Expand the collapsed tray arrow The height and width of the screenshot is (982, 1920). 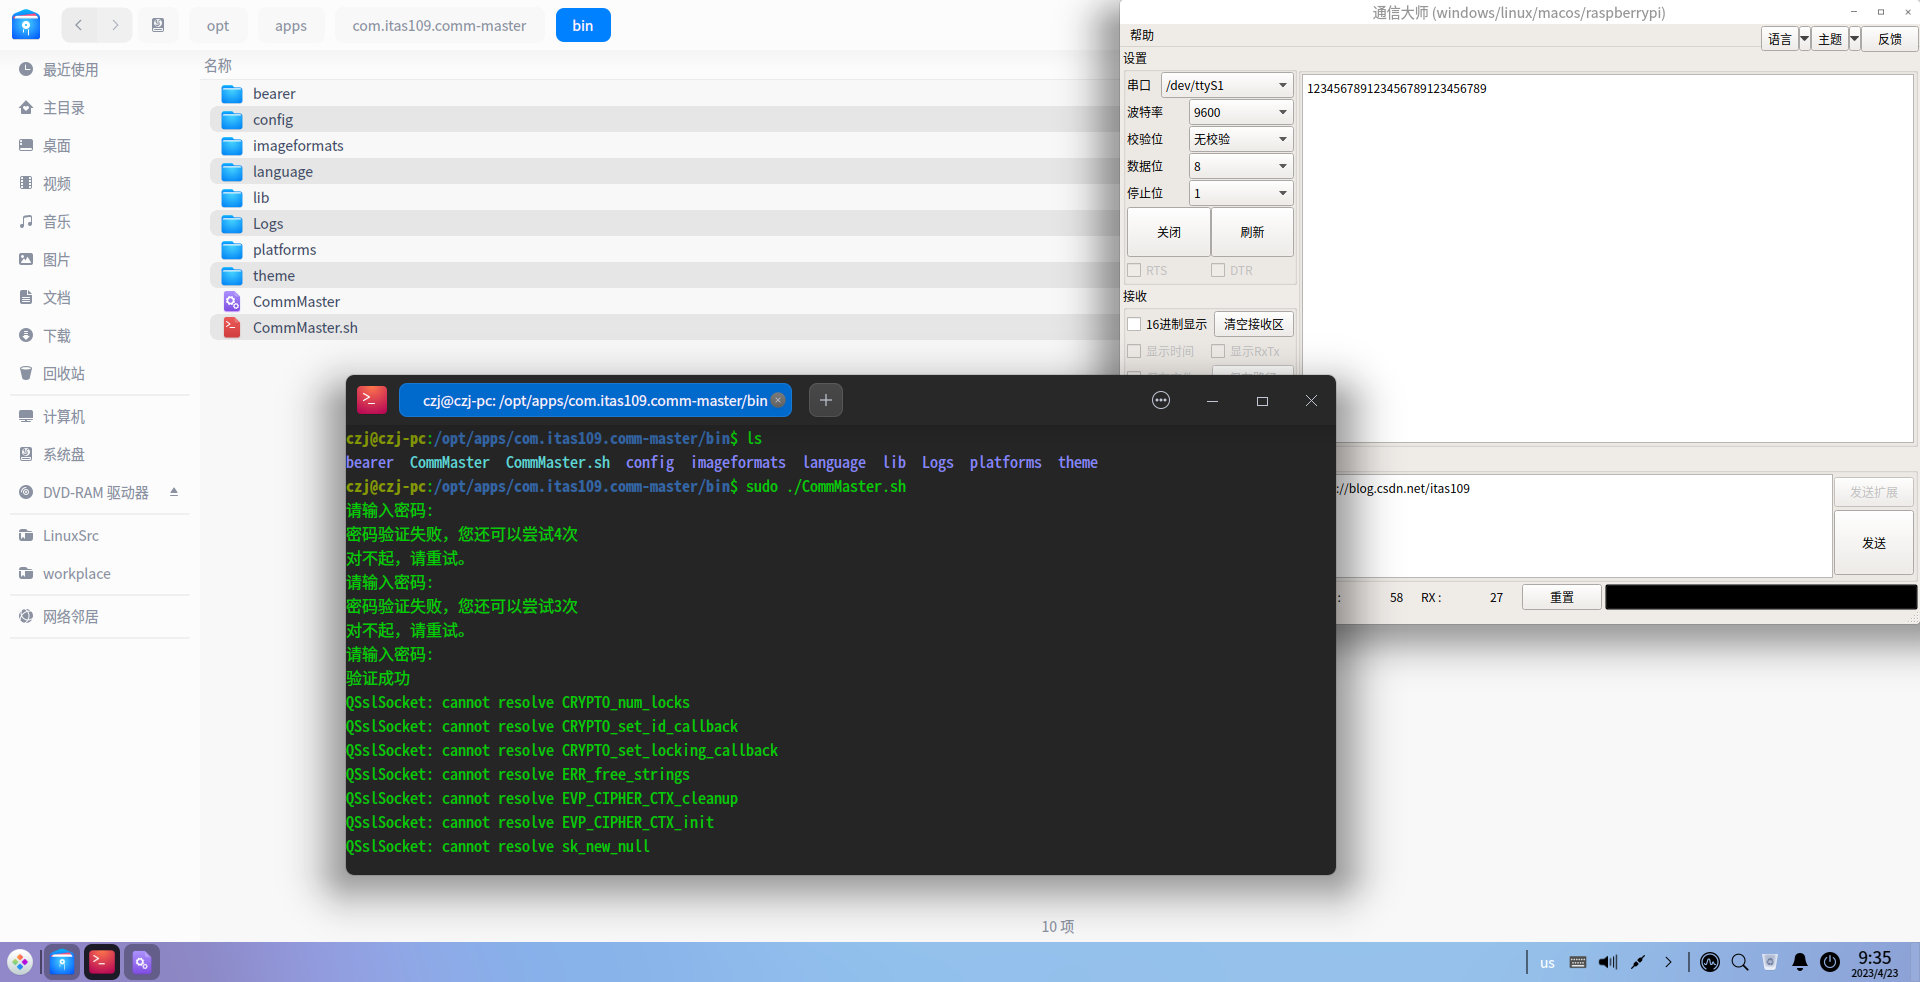(x=1668, y=962)
